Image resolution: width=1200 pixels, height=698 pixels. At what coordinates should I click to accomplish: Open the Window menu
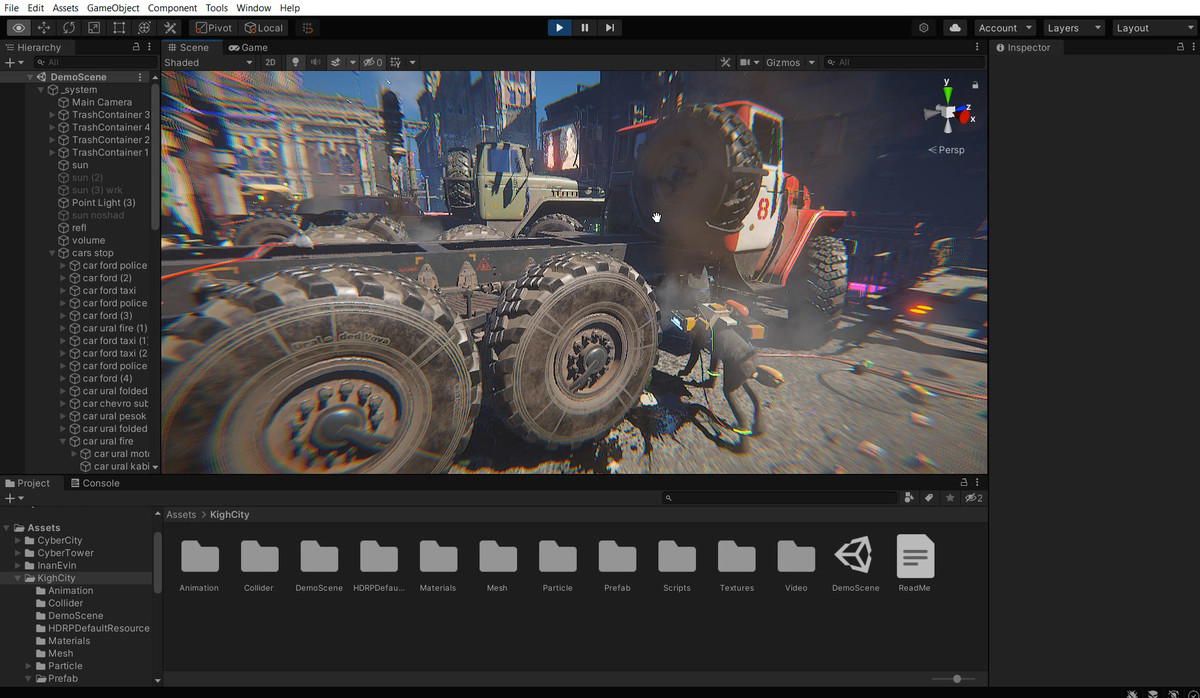click(x=254, y=8)
